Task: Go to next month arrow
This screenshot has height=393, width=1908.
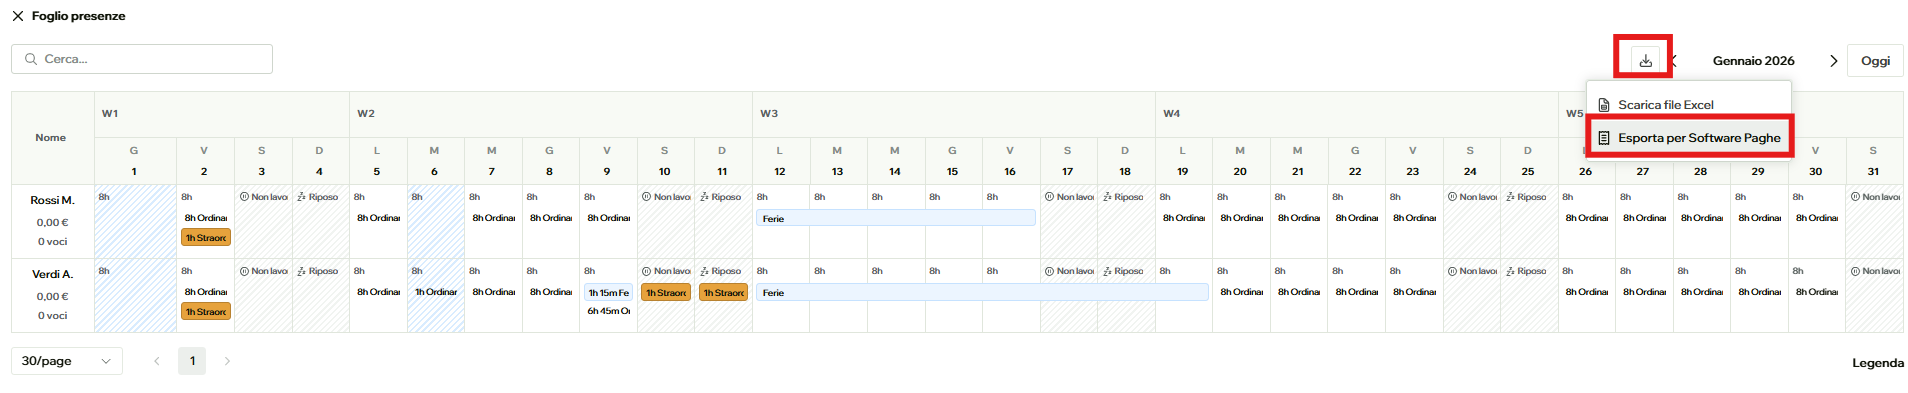Action: coord(1833,61)
